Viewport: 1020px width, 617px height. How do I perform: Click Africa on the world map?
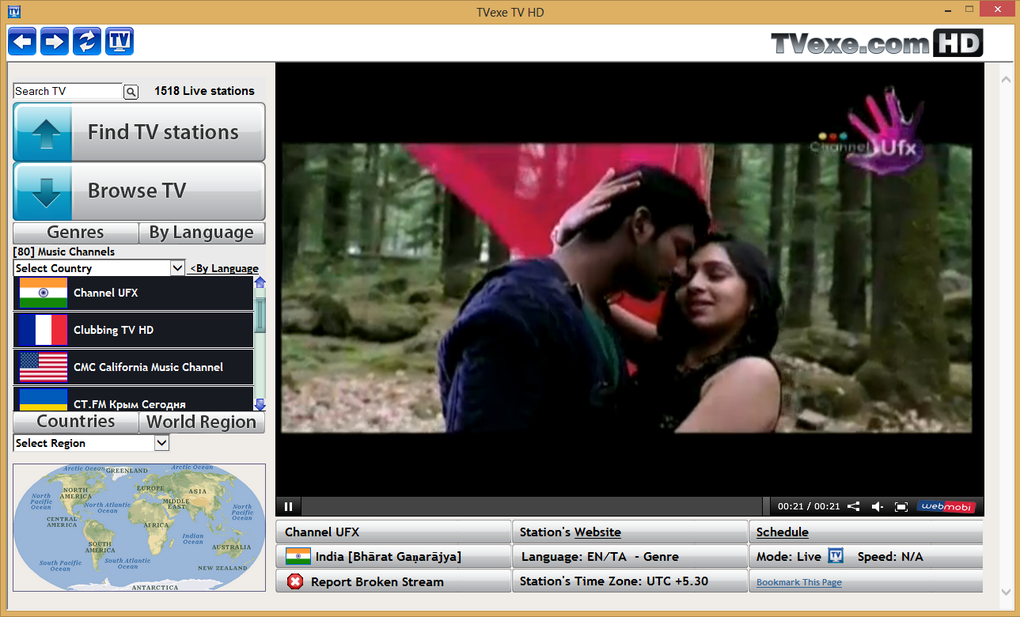click(x=156, y=525)
